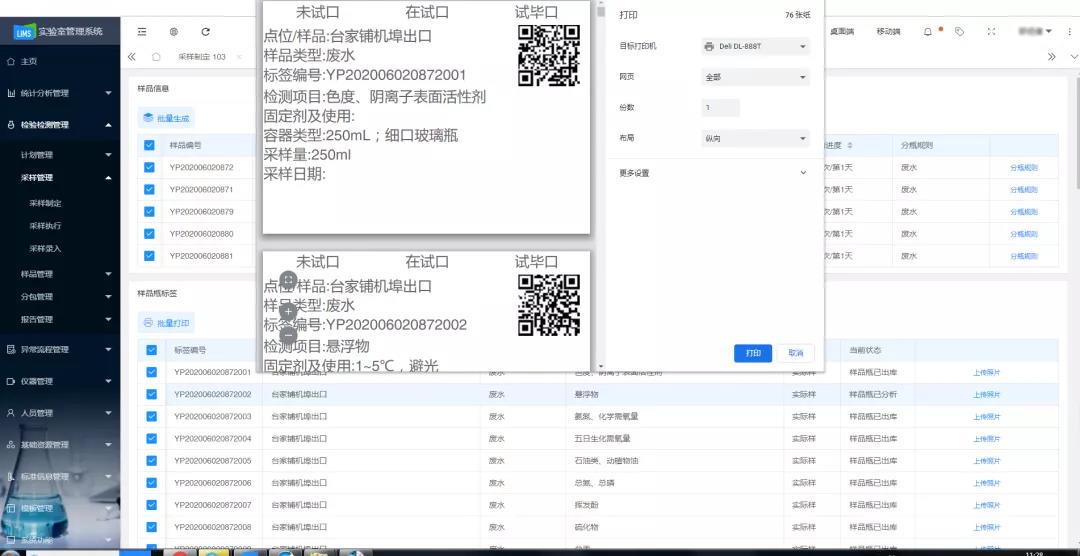The width and height of the screenshot is (1080, 556).
Task: Open 采样录入 in sidebar
Action: (x=45, y=248)
